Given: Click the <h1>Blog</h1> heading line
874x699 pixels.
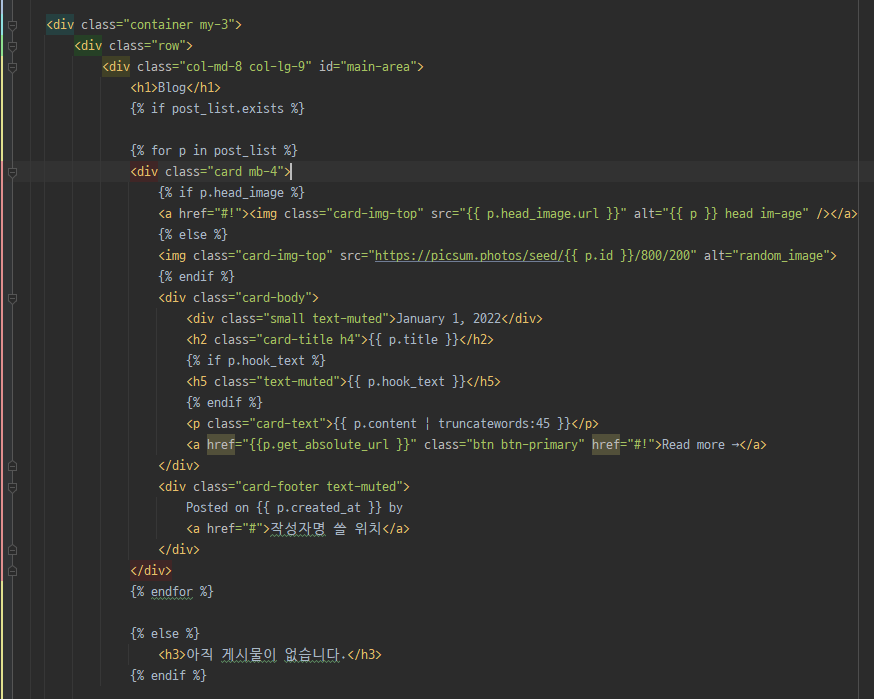Looking at the screenshot, I should coord(176,88).
